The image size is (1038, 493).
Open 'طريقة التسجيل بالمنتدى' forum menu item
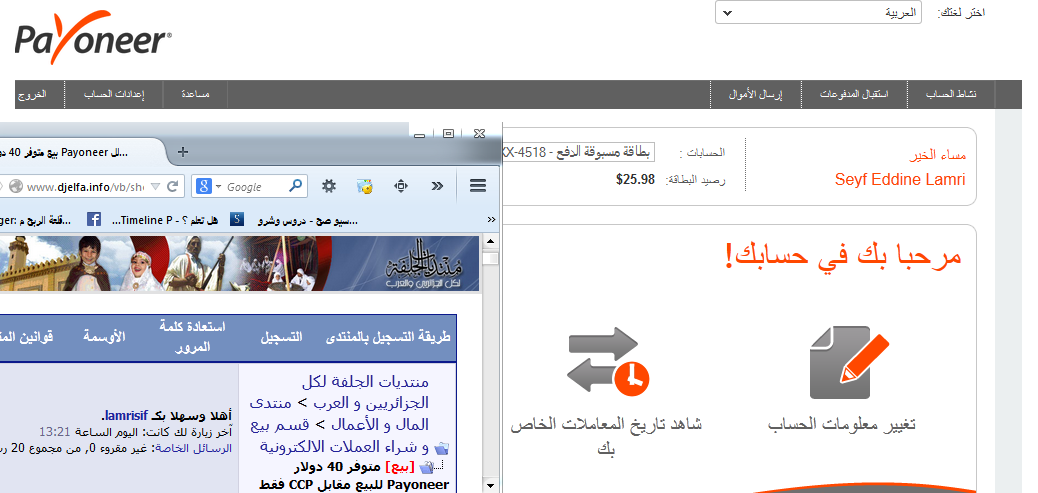(389, 337)
